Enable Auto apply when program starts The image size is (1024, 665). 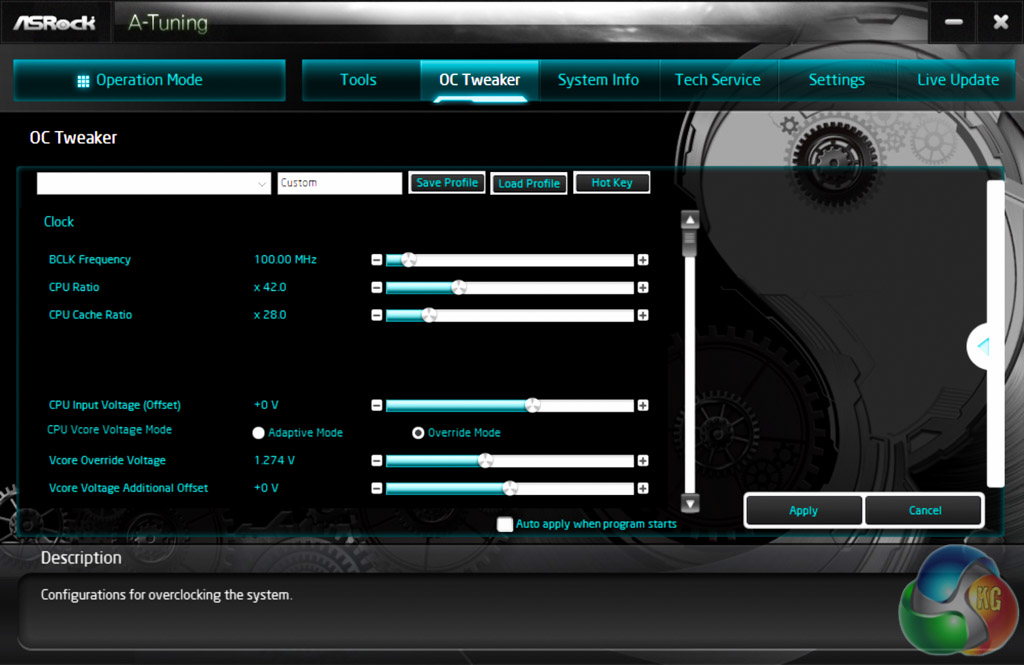pyautogui.click(x=505, y=525)
